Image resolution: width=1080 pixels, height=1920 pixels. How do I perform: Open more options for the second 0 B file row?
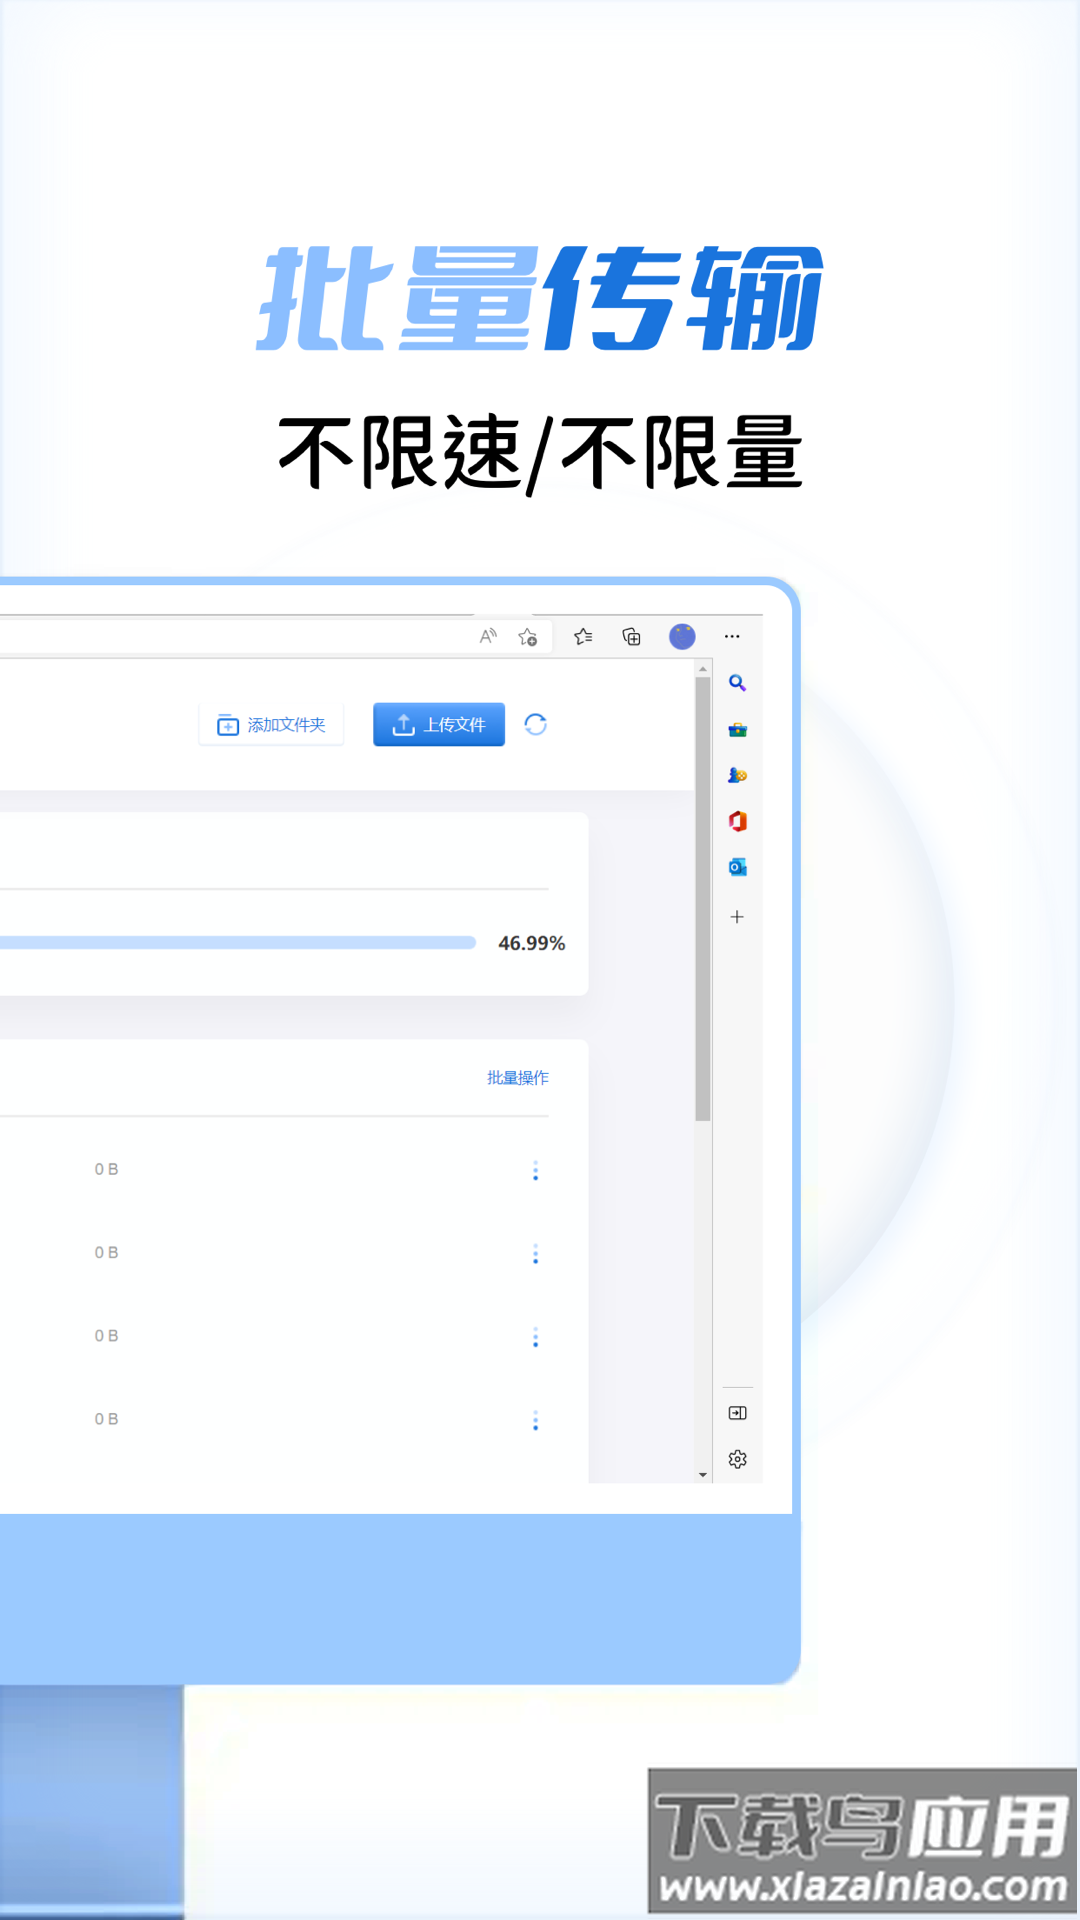tap(536, 1254)
